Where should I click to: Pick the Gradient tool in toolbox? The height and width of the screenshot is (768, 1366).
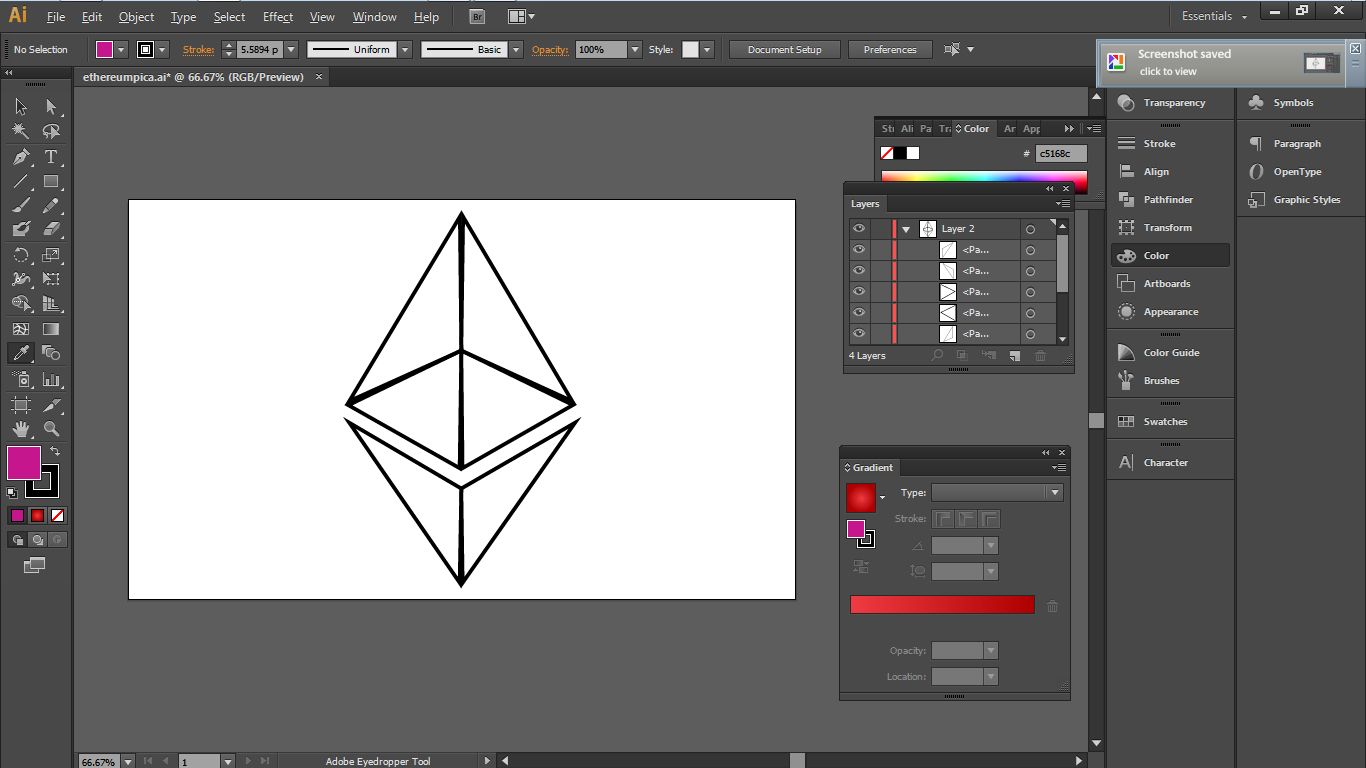pyautogui.click(x=51, y=329)
